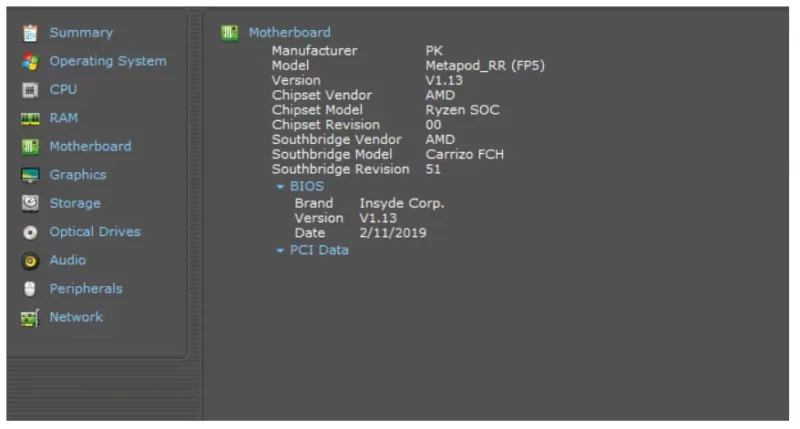Select the BIOS Brand value Insyde Corp.

coord(402,204)
